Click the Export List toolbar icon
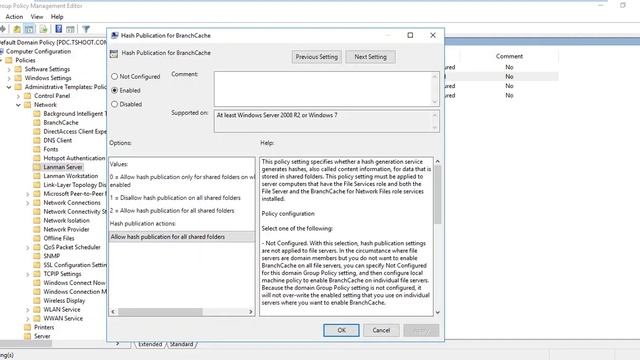The height and width of the screenshot is (360, 640). [x=43, y=29]
